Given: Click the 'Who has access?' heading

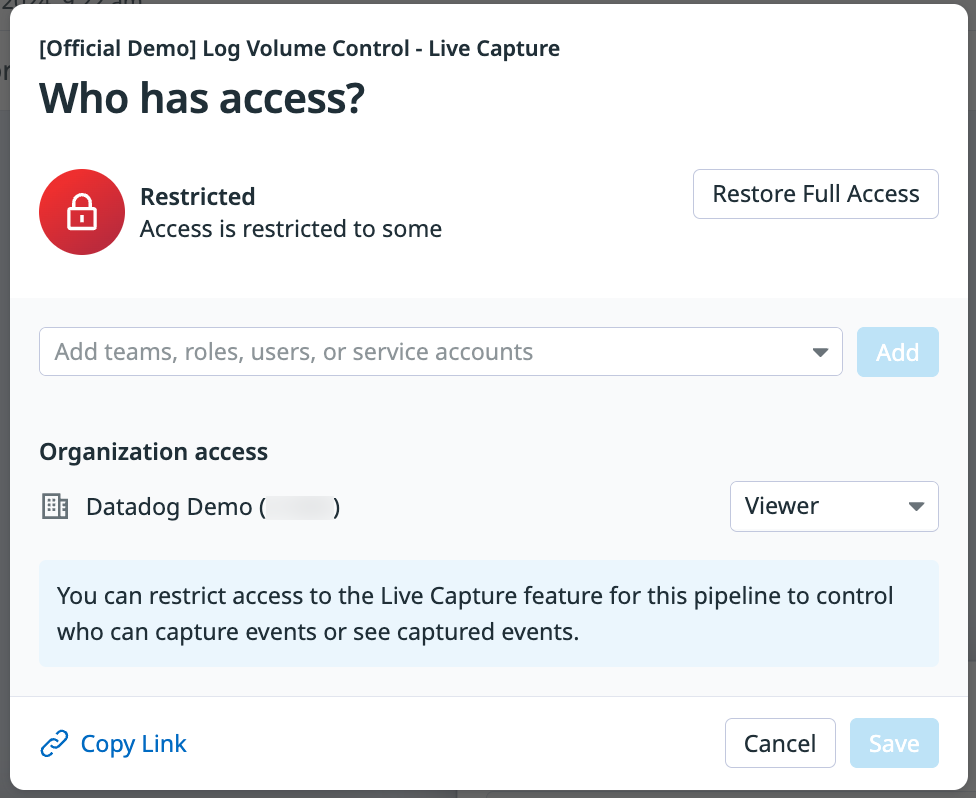Looking at the screenshot, I should pos(202,98).
